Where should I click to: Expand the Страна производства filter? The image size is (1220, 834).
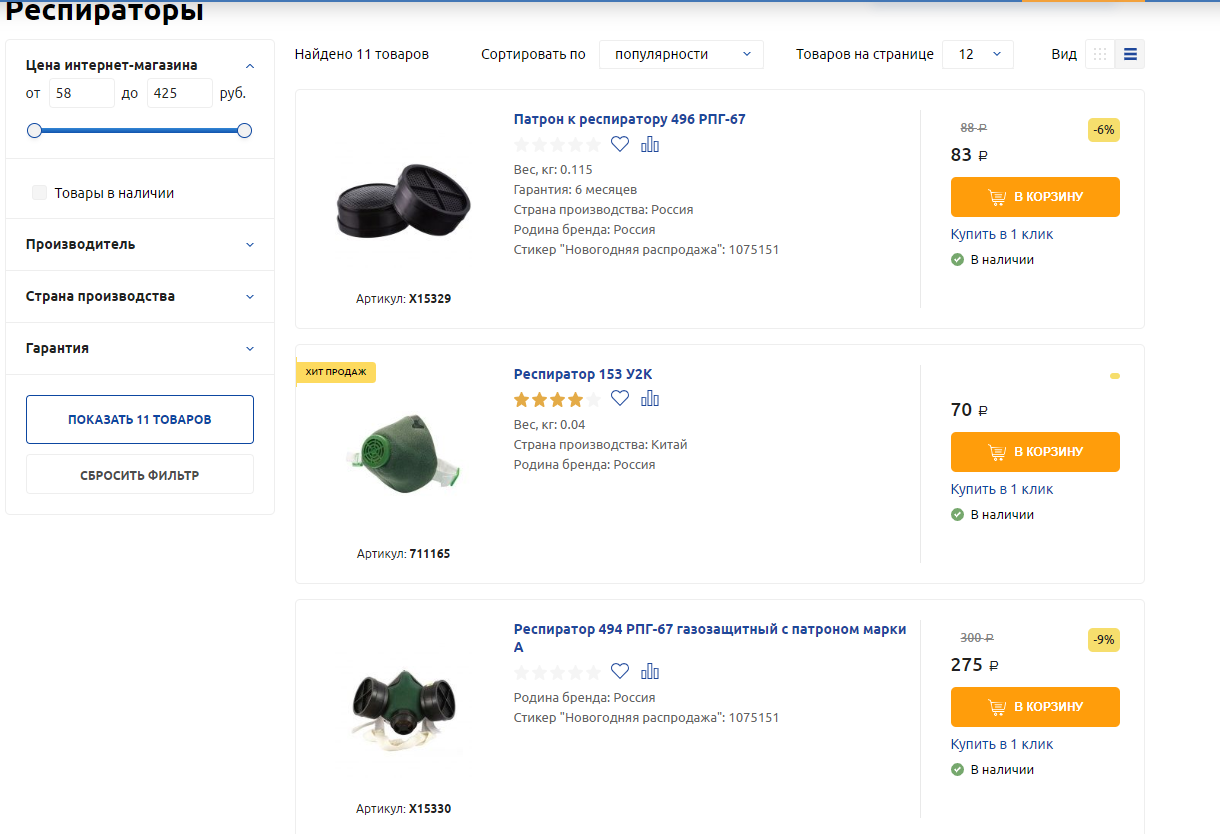click(140, 296)
